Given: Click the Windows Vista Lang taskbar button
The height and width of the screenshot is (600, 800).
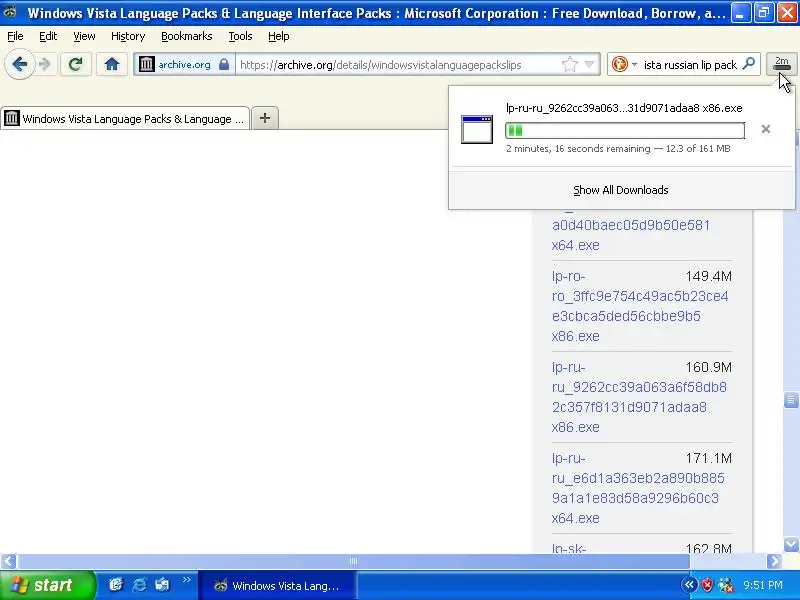Looking at the screenshot, I should pos(278,586).
